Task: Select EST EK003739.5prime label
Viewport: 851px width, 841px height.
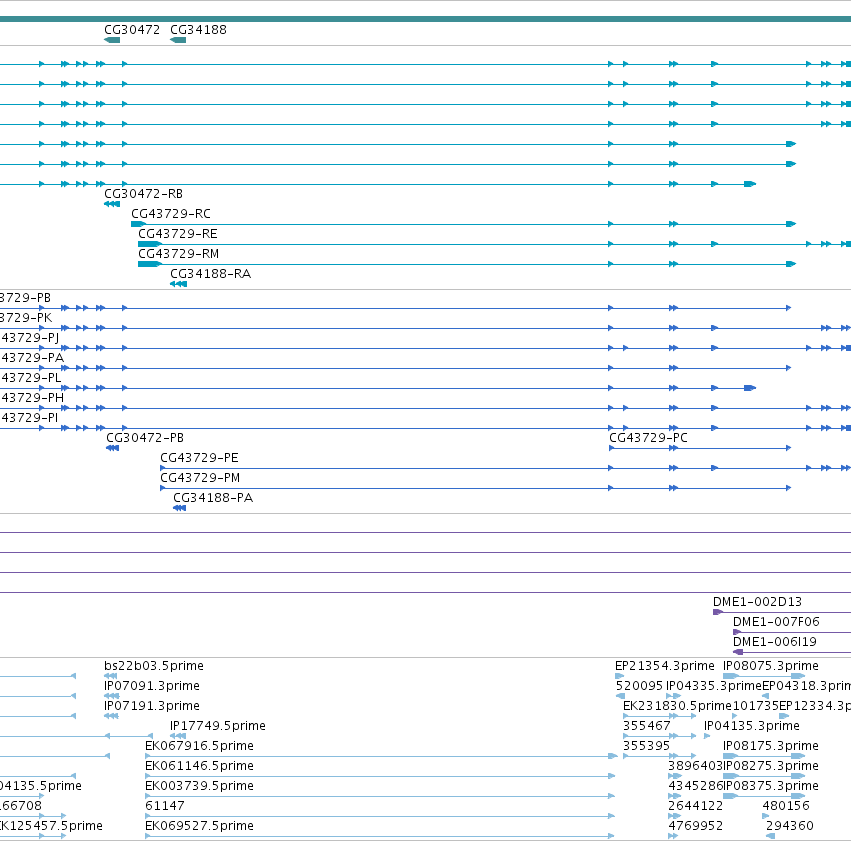Action: coord(199,786)
